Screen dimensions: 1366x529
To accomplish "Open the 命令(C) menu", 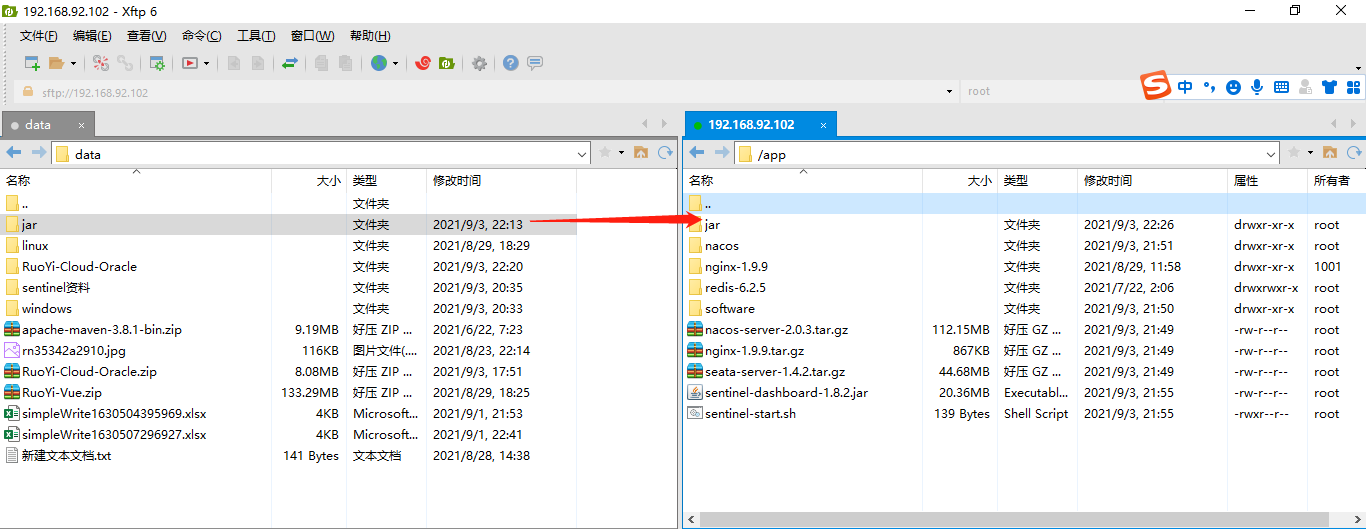I will click(201, 36).
